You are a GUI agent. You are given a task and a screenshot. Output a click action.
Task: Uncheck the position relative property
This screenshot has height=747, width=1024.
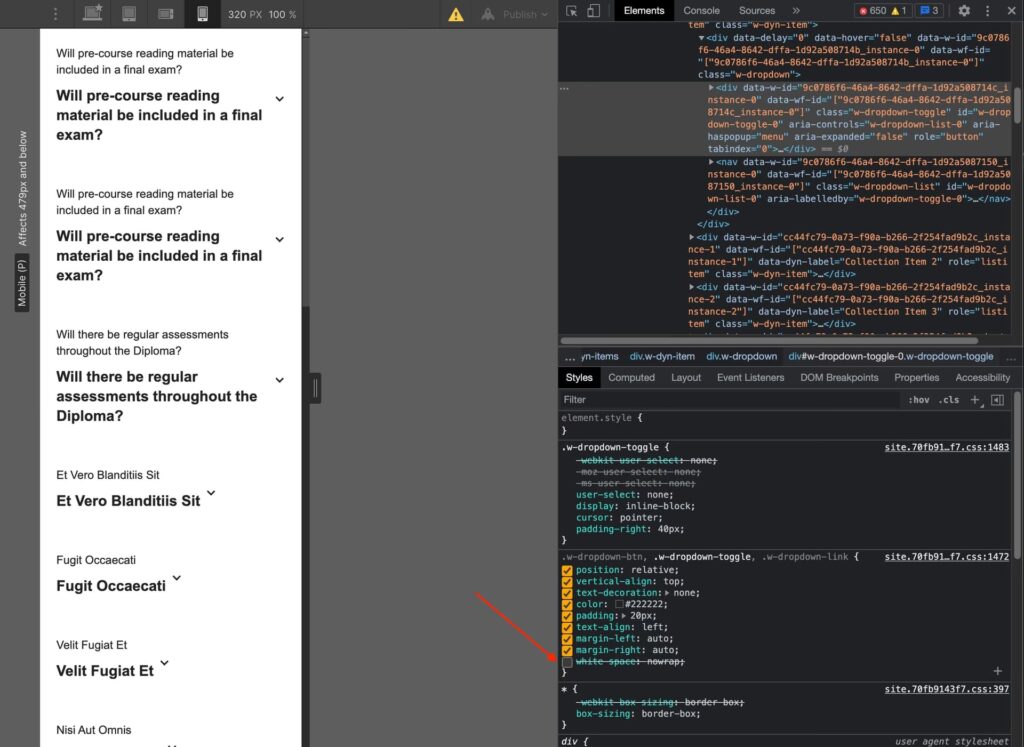[x=567, y=570]
